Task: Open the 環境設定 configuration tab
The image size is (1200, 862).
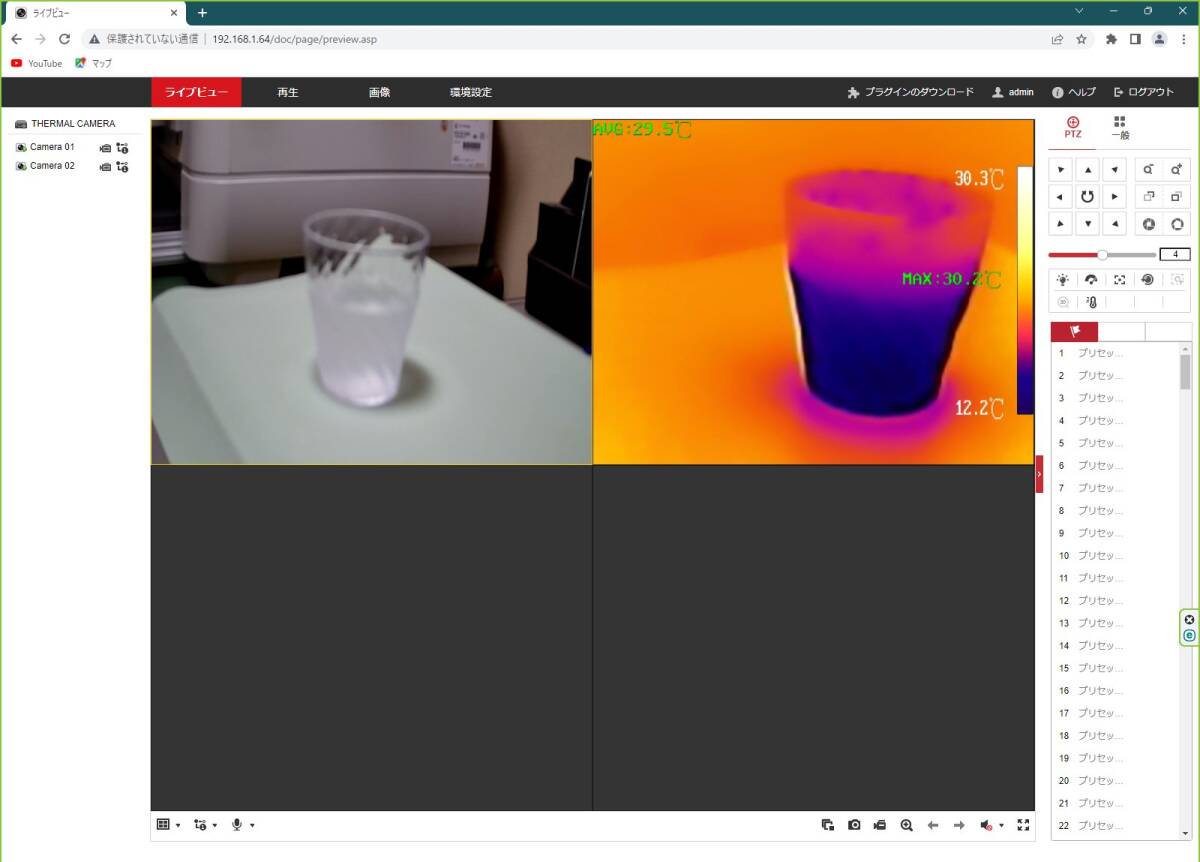Action: point(470,92)
